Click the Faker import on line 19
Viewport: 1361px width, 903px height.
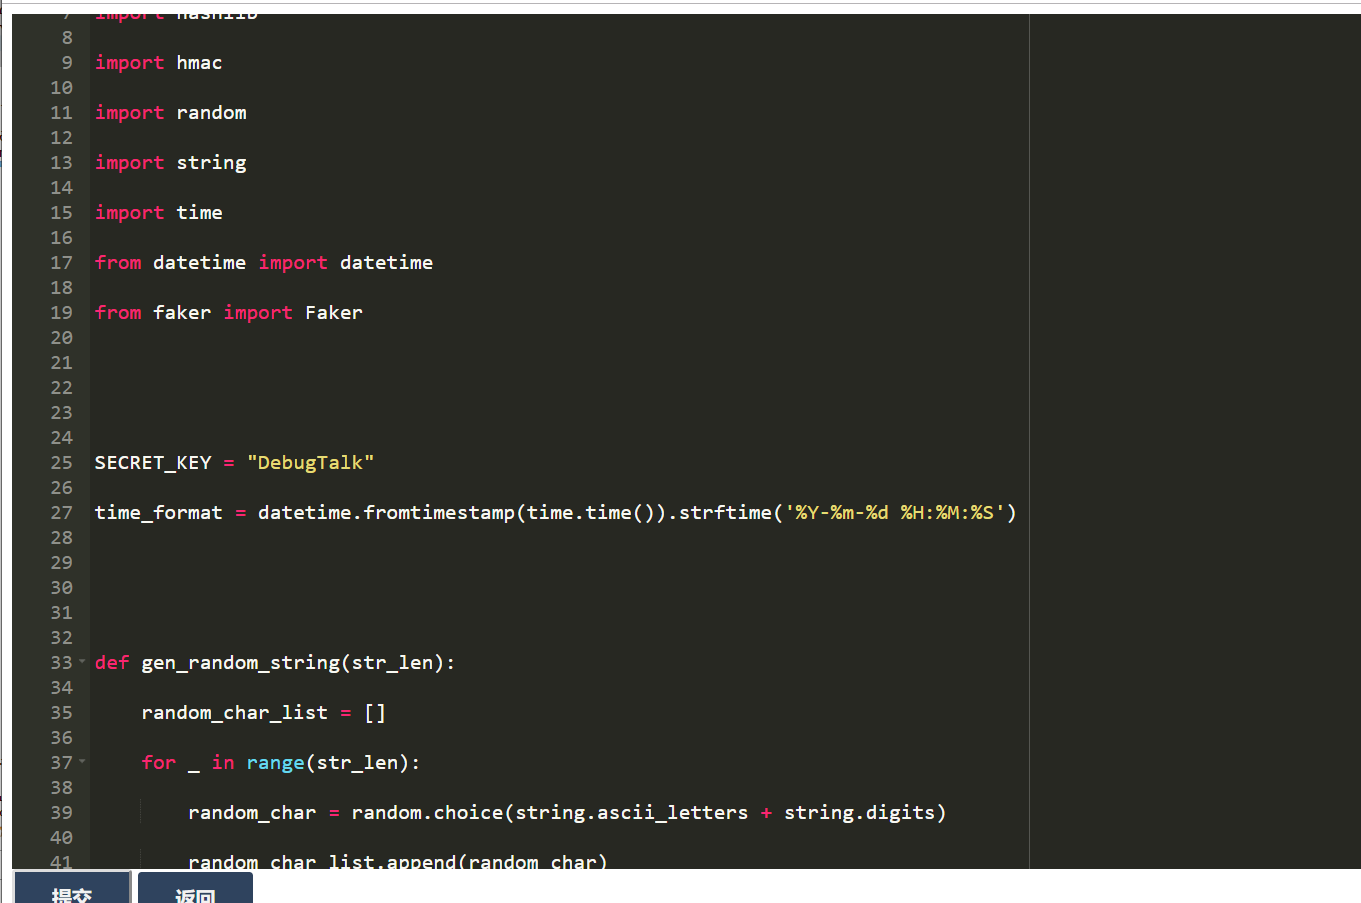(x=229, y=312)
